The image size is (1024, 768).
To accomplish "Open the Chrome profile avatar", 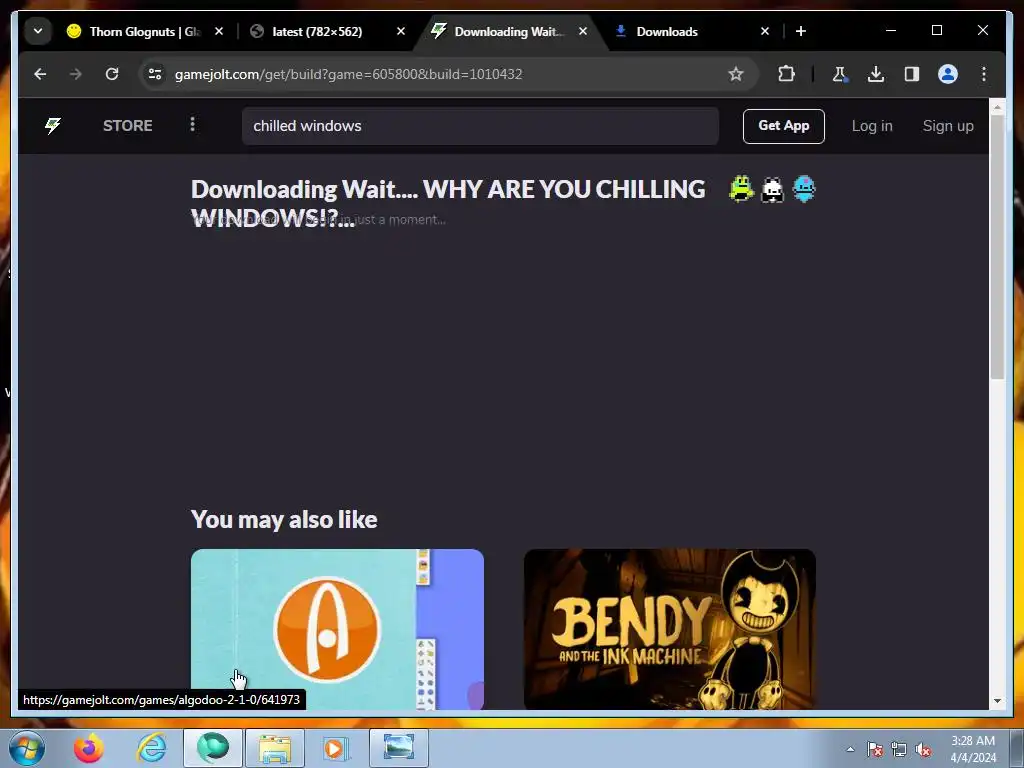I will [x=948, y=74].
